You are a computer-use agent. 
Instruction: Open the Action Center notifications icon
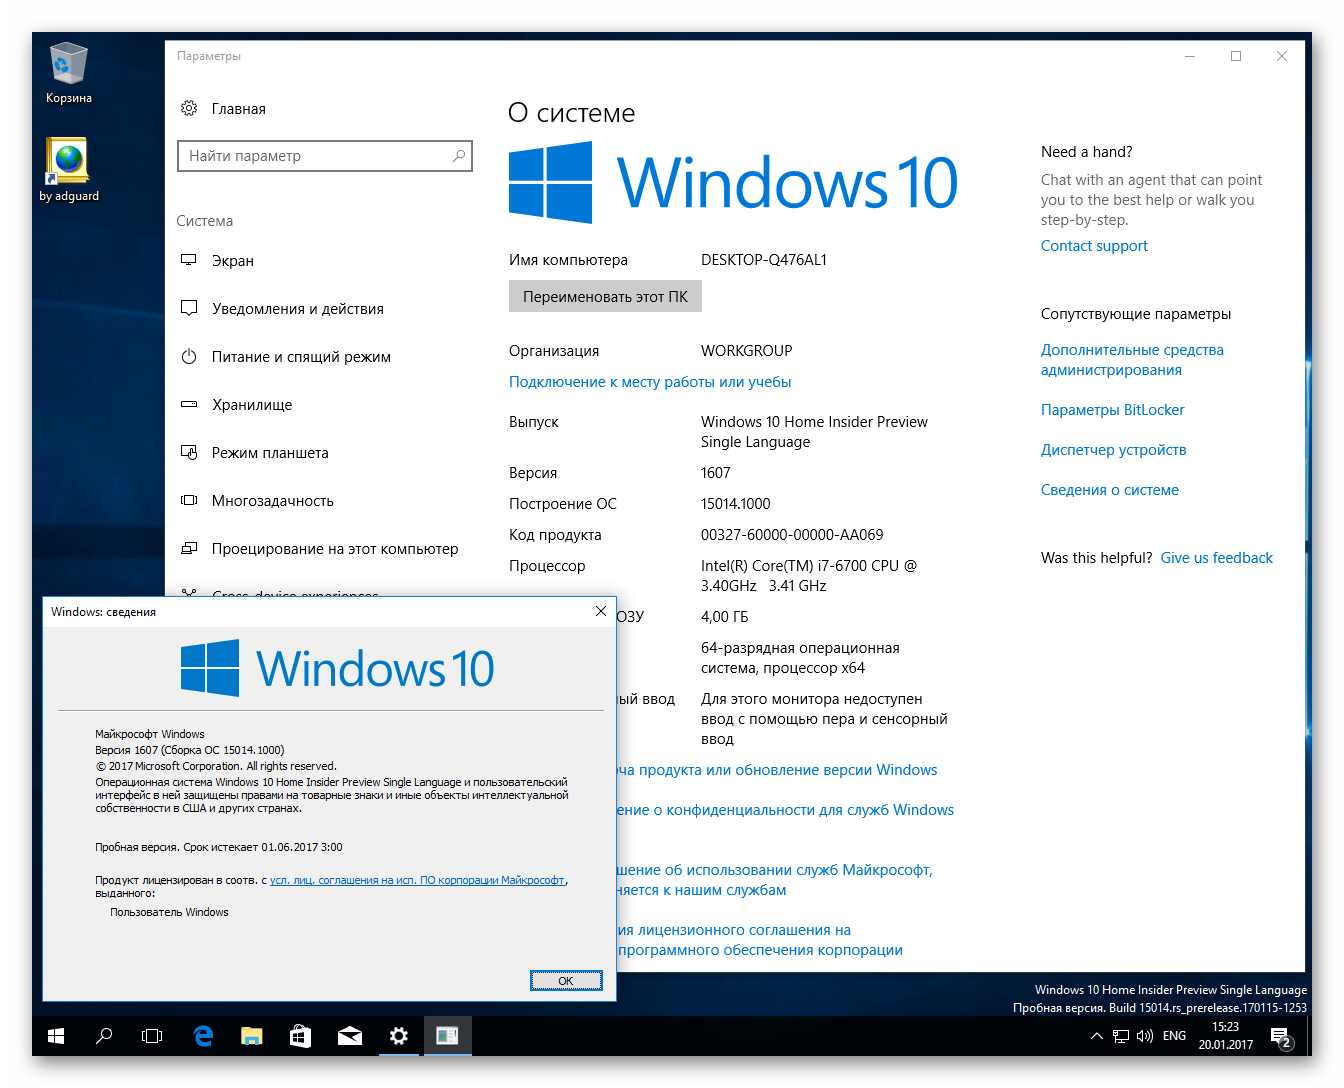1282,1037
